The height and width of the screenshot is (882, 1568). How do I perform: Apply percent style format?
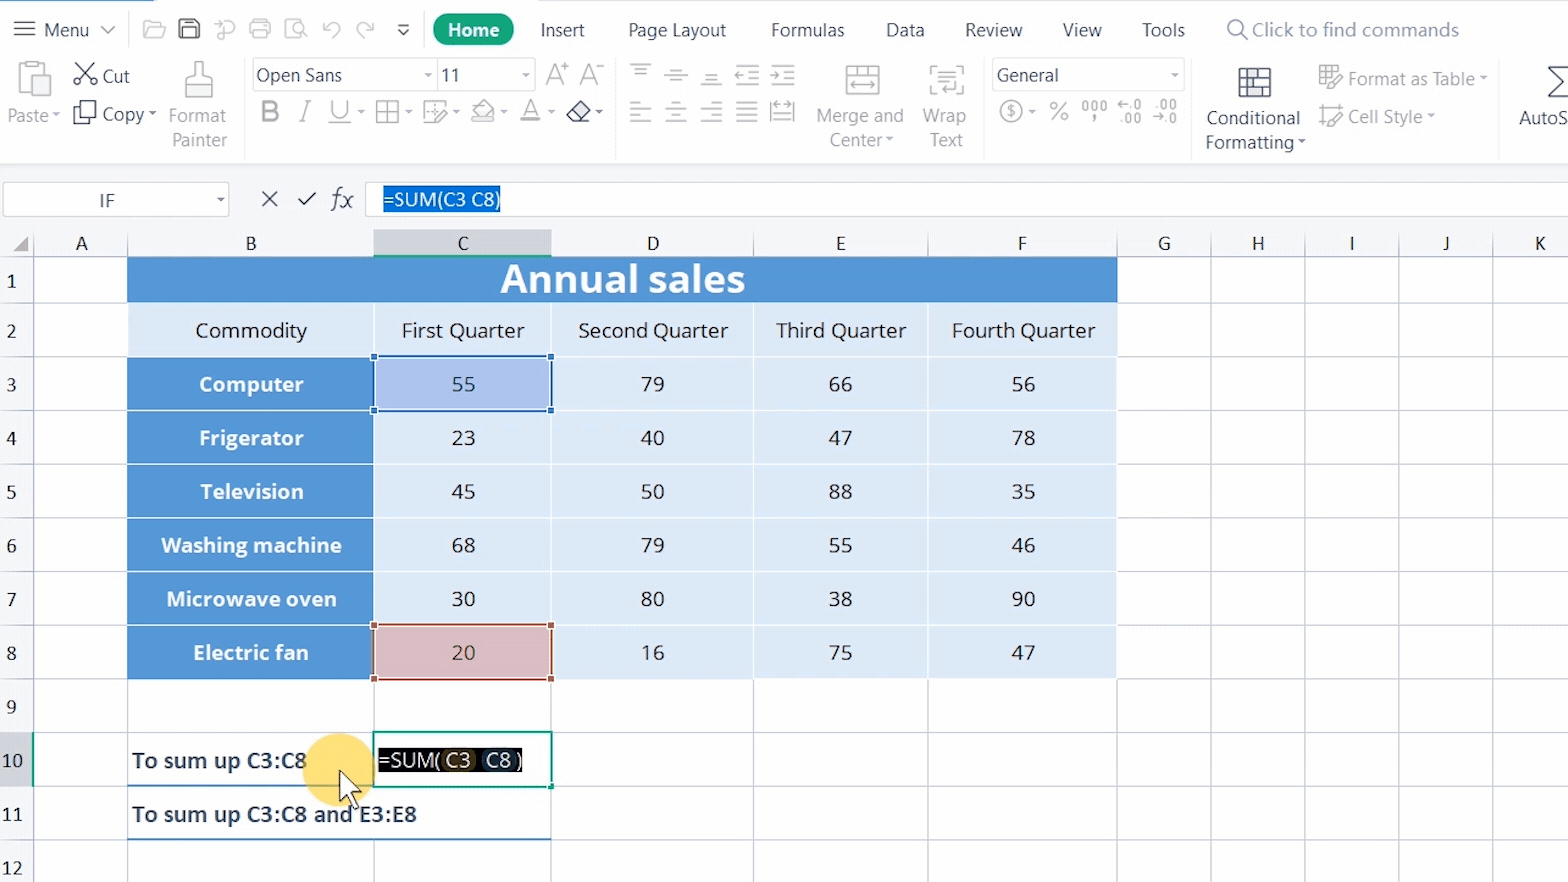point(1059,111)
